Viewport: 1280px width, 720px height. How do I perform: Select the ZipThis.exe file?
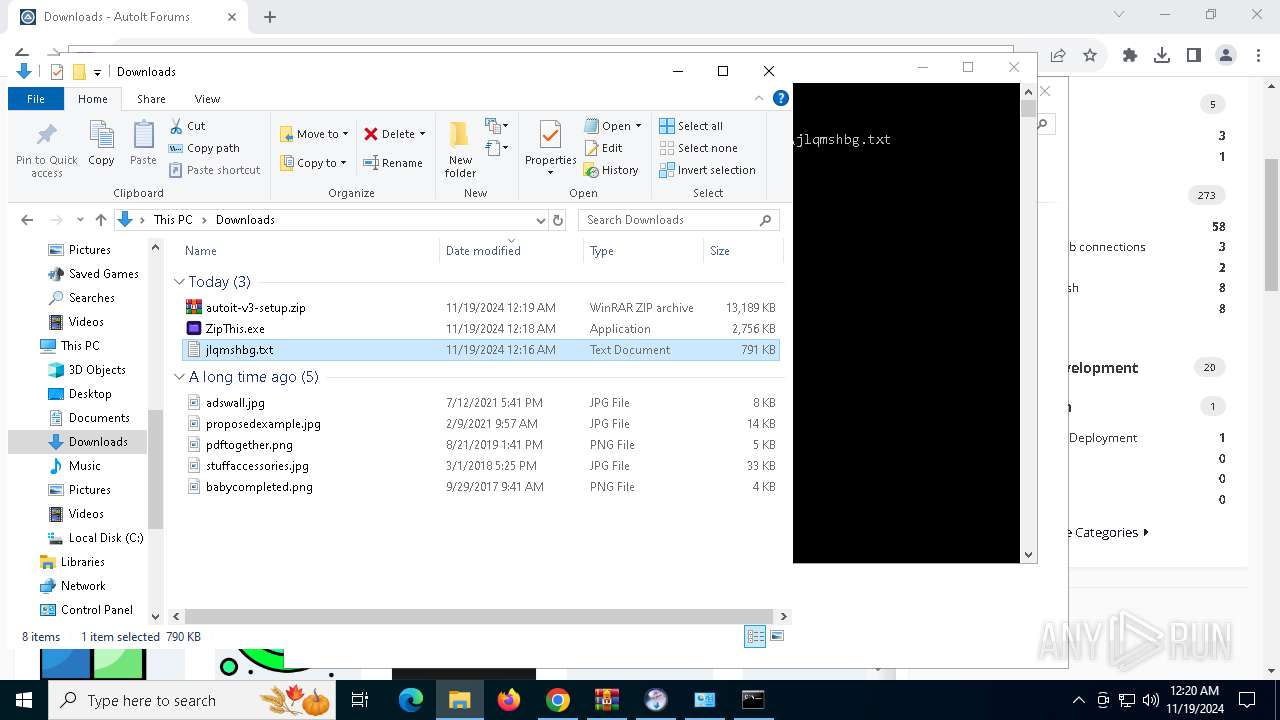coord(235,329)
